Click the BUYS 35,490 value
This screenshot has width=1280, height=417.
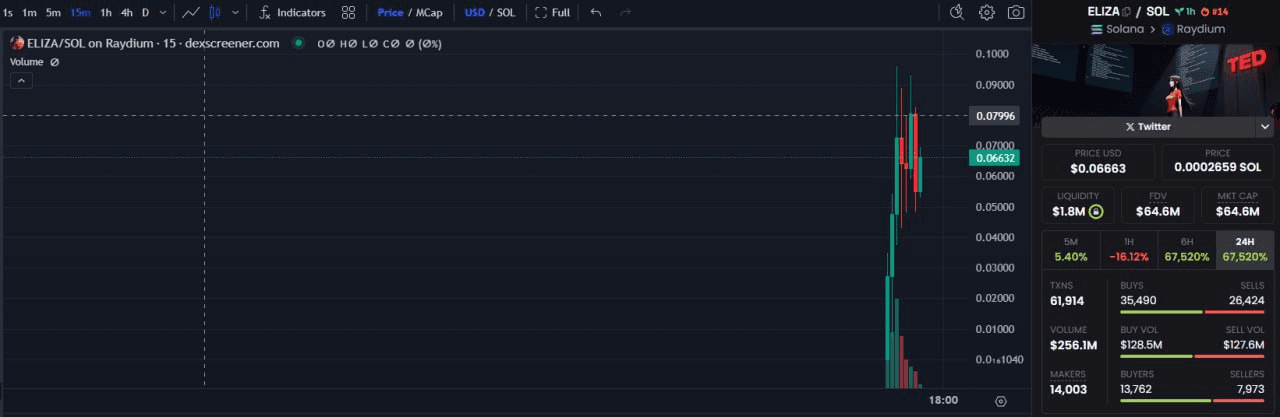point(1139,301)
